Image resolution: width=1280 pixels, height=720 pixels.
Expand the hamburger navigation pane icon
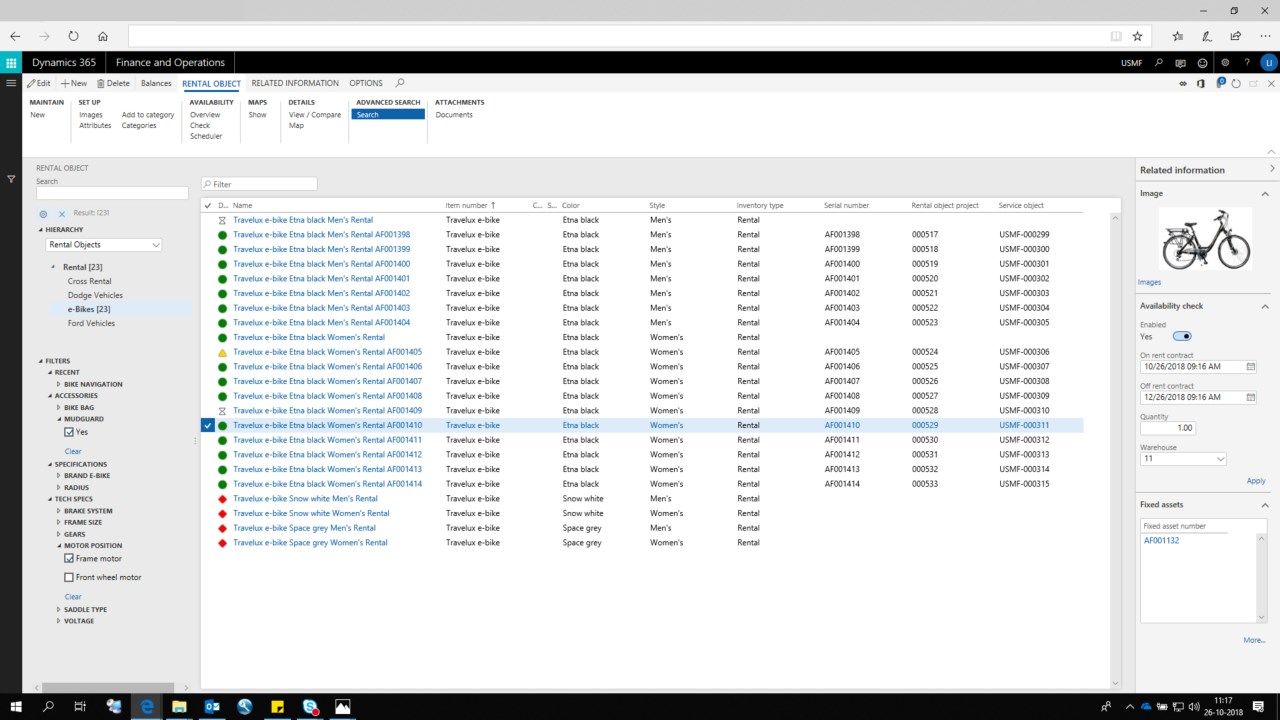[x=11, y=83]
